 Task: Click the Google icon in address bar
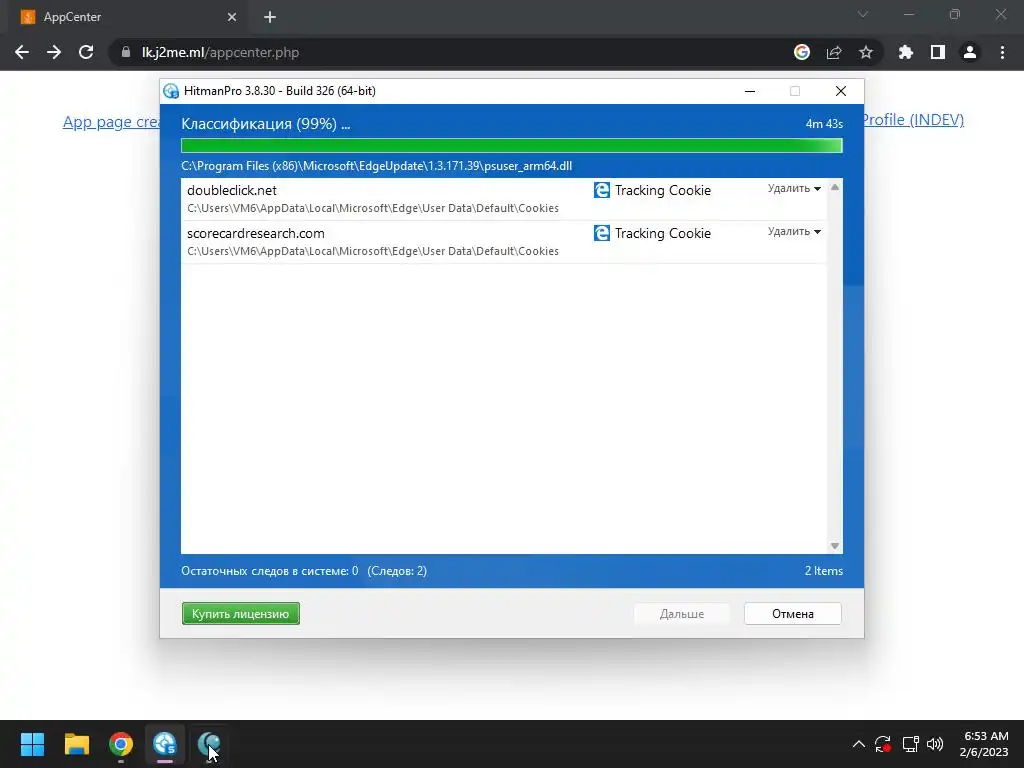(802, 52)
